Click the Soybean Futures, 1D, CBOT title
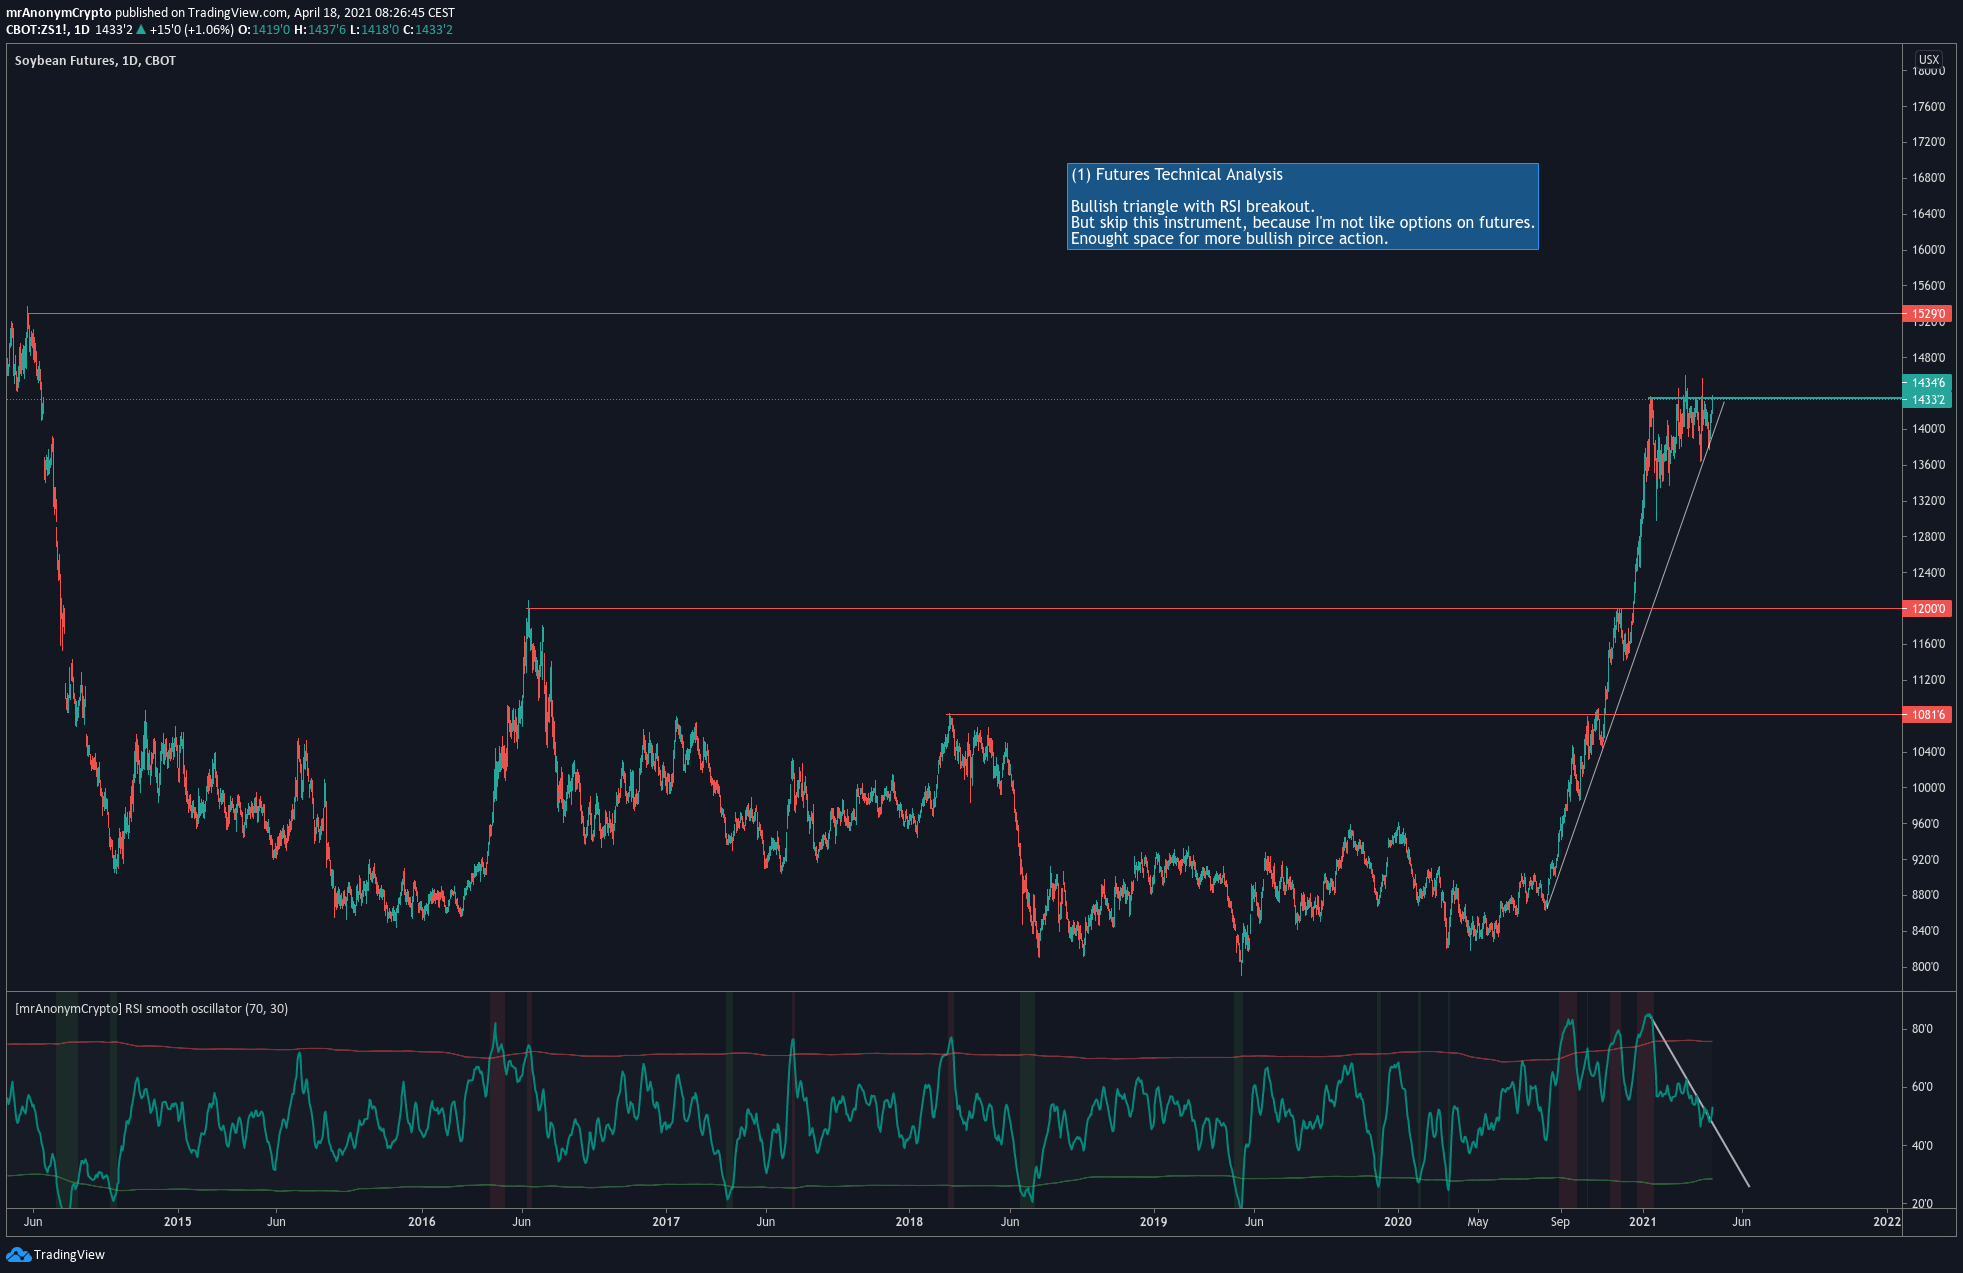 pyautogui.click(x=95, y=61)
